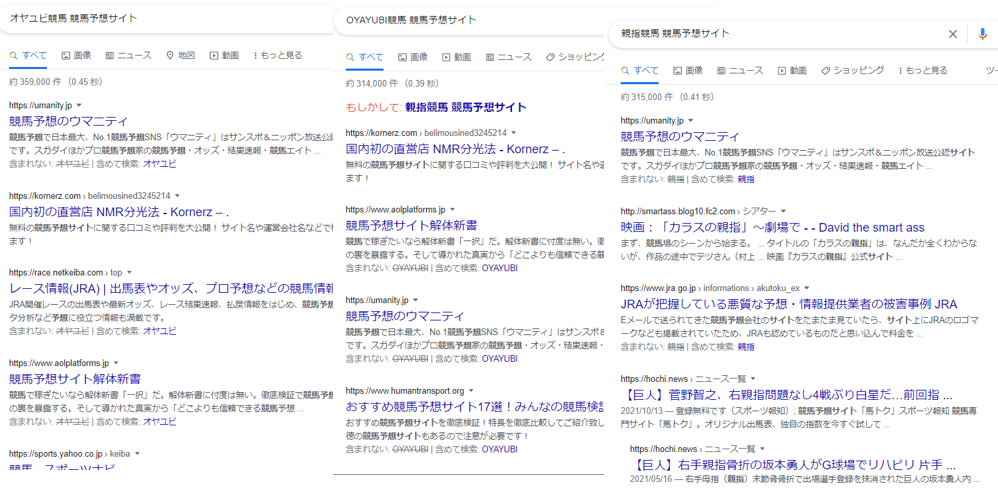The height and width of the screenshot is (492, 998).
Task: Open the humantransport.org URL dropdown arrow
Action: [x=472, y=390]
